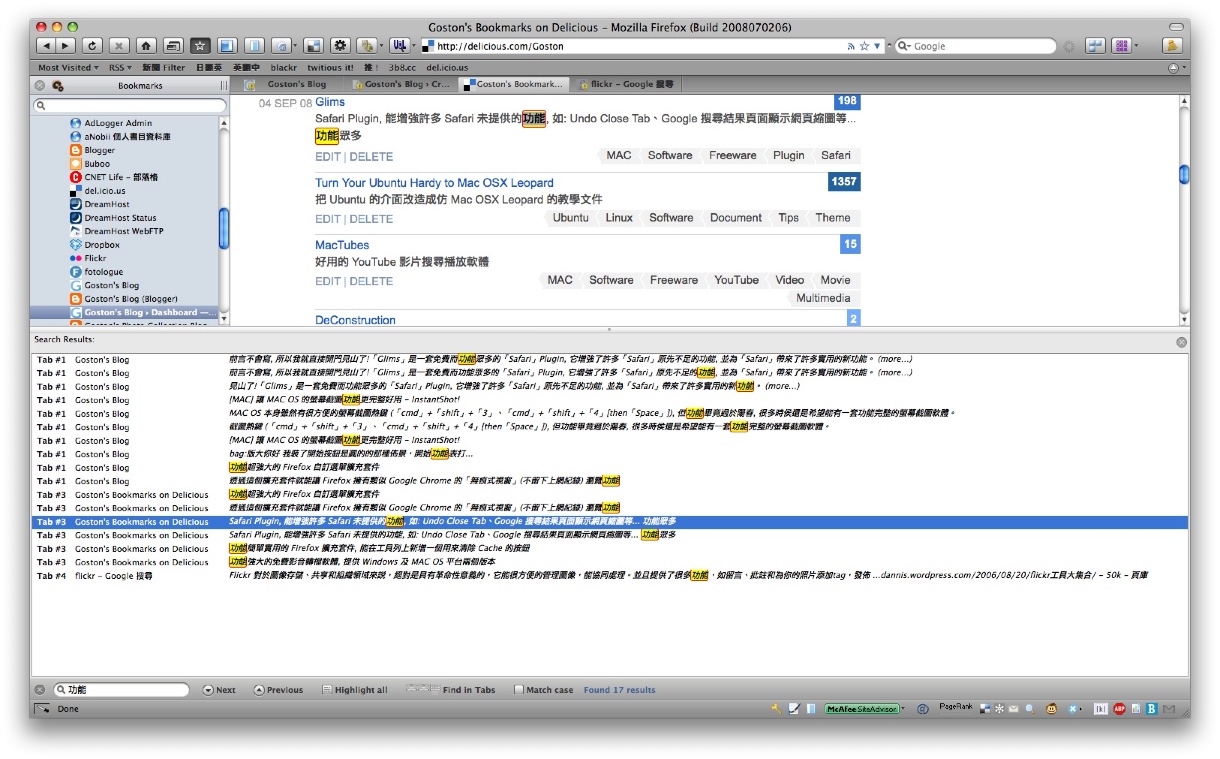Click the Multimedia tag
This screenshot has width=1220, height=759.
[x=823, y=298]
